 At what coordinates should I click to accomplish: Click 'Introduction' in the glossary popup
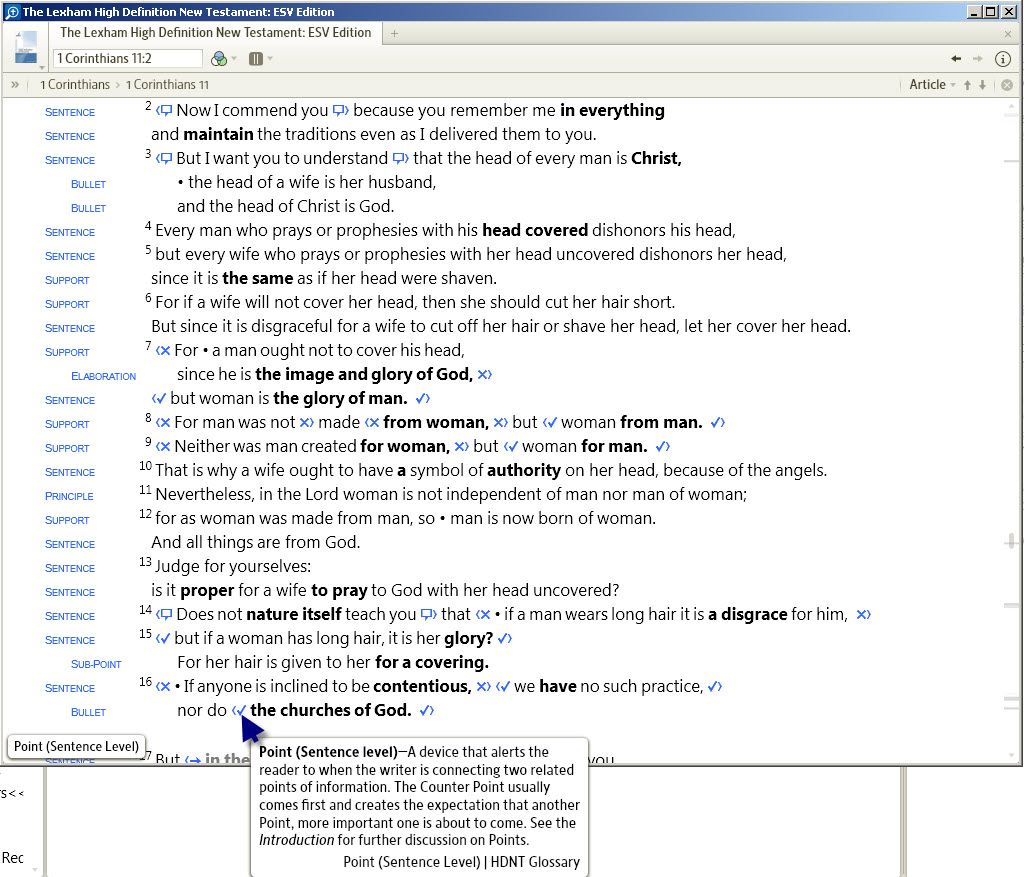click(296, 840)
